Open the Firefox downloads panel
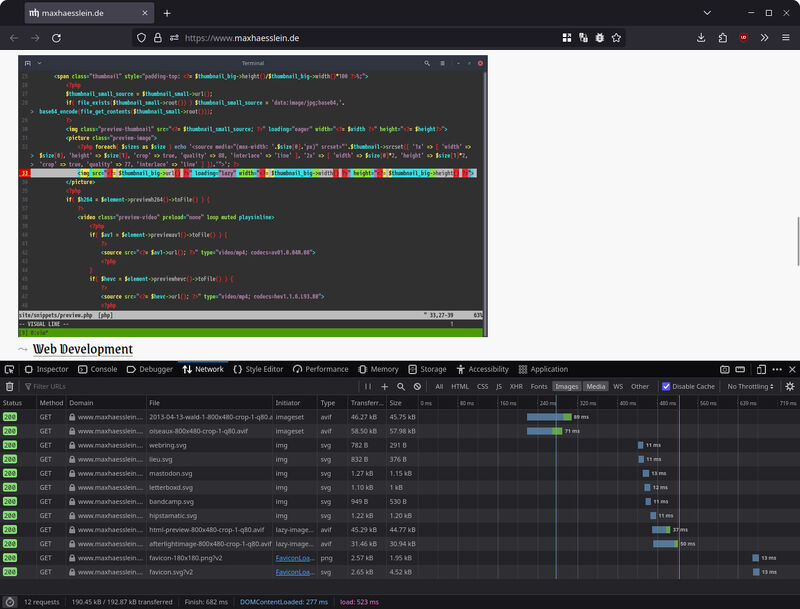The image size is (800, 609). tap(700, 38)
